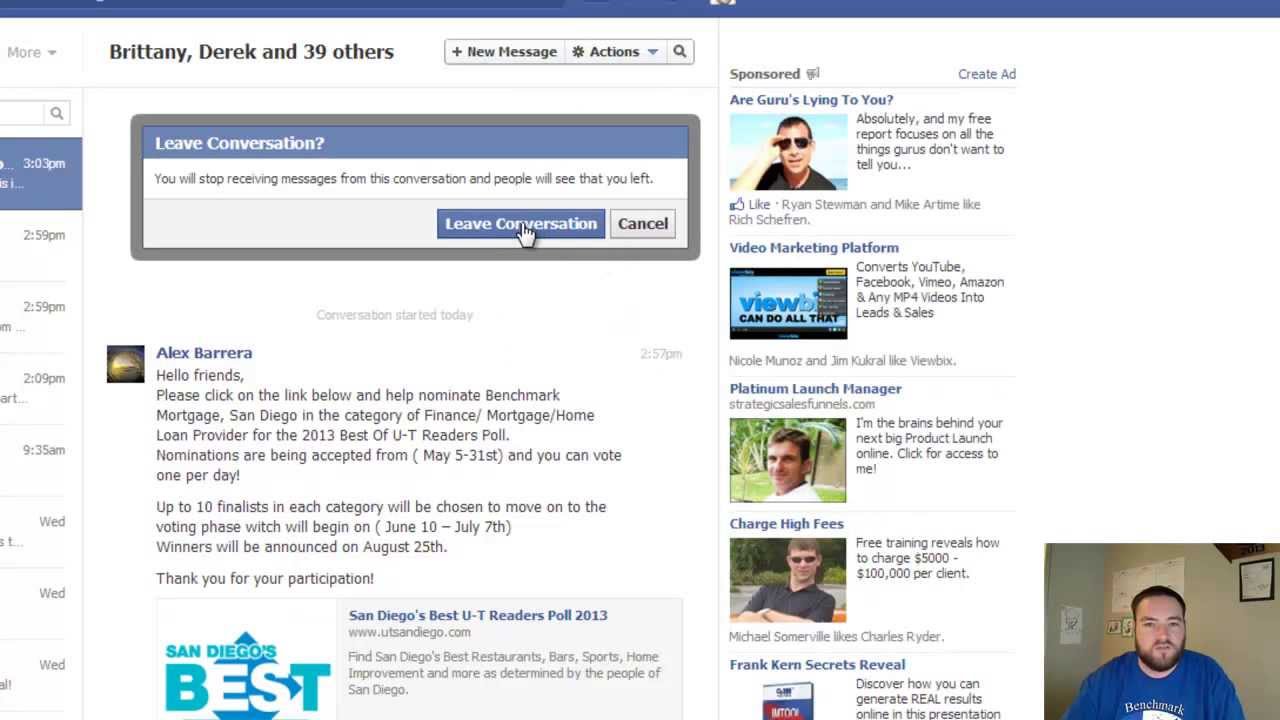Click the Viewbix ad thumbnail image
This screenshot has height=720, width=1280.
point(788,304)
